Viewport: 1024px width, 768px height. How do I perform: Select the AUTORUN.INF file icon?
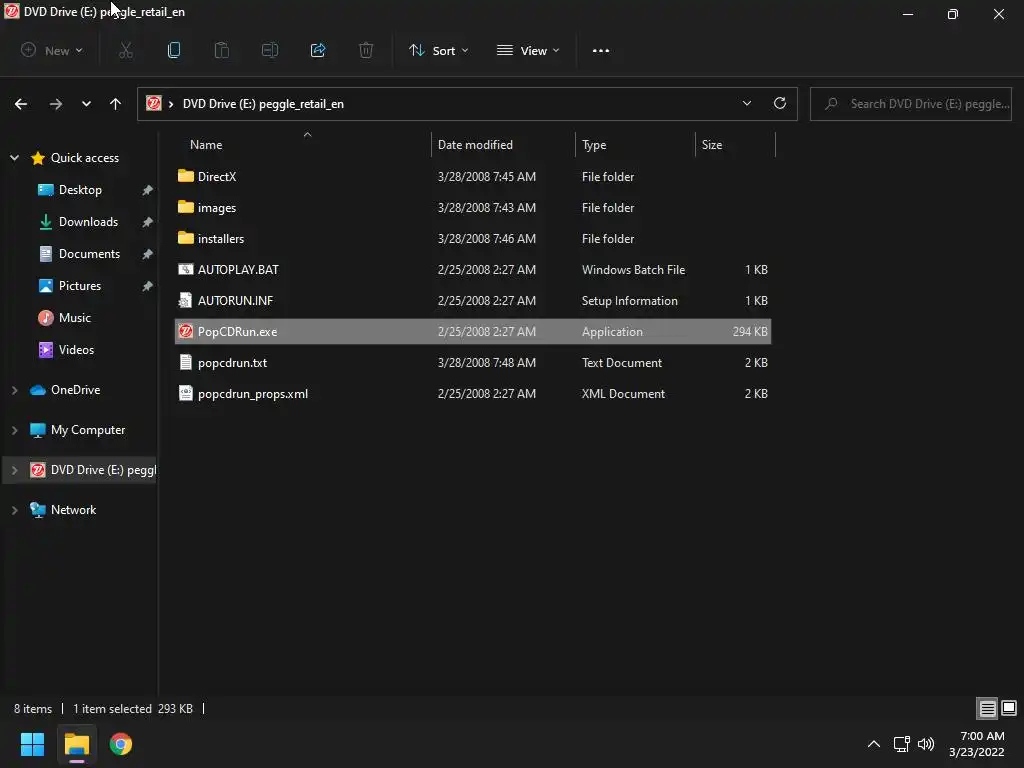coord(185,300)
